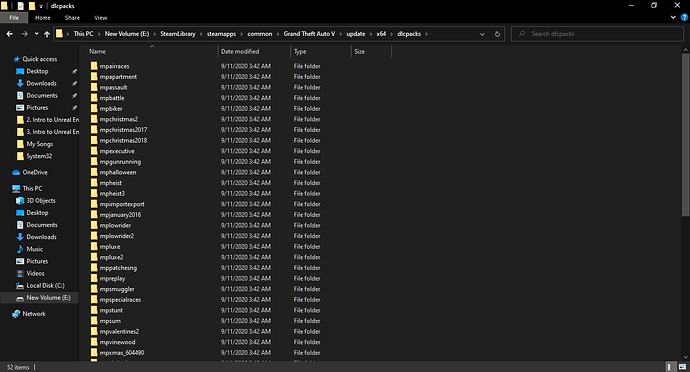Select the mpassault folder icon

[94, 87]
